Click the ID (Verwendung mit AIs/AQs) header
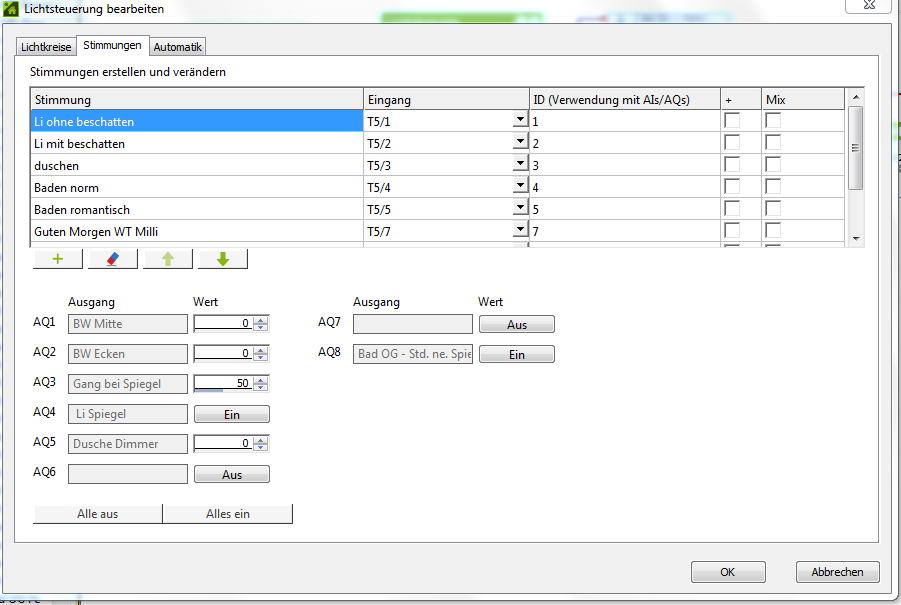The image size is (901, 605). (625, 99)
